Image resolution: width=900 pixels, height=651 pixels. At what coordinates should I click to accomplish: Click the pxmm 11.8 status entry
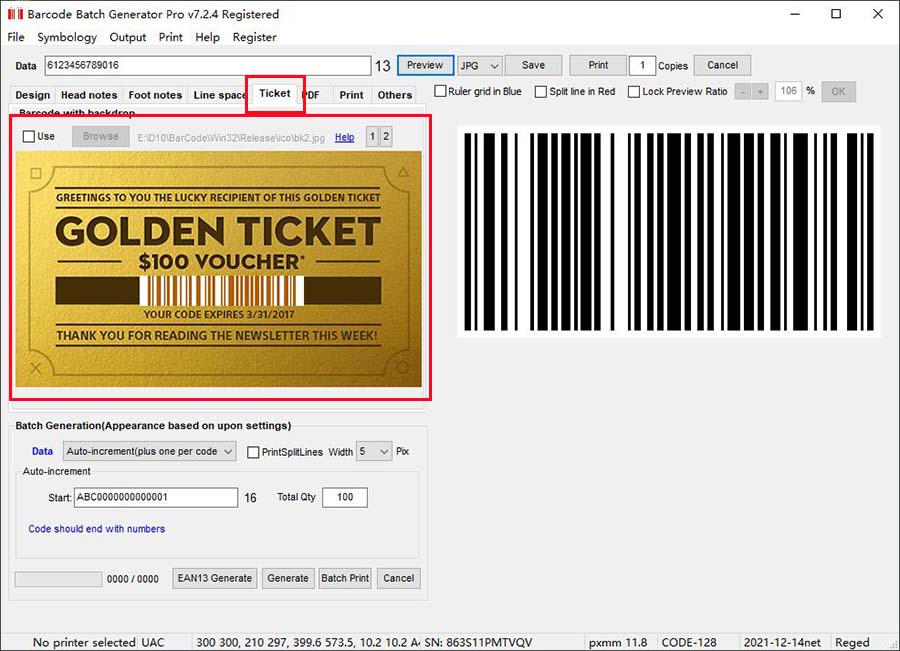618,642
